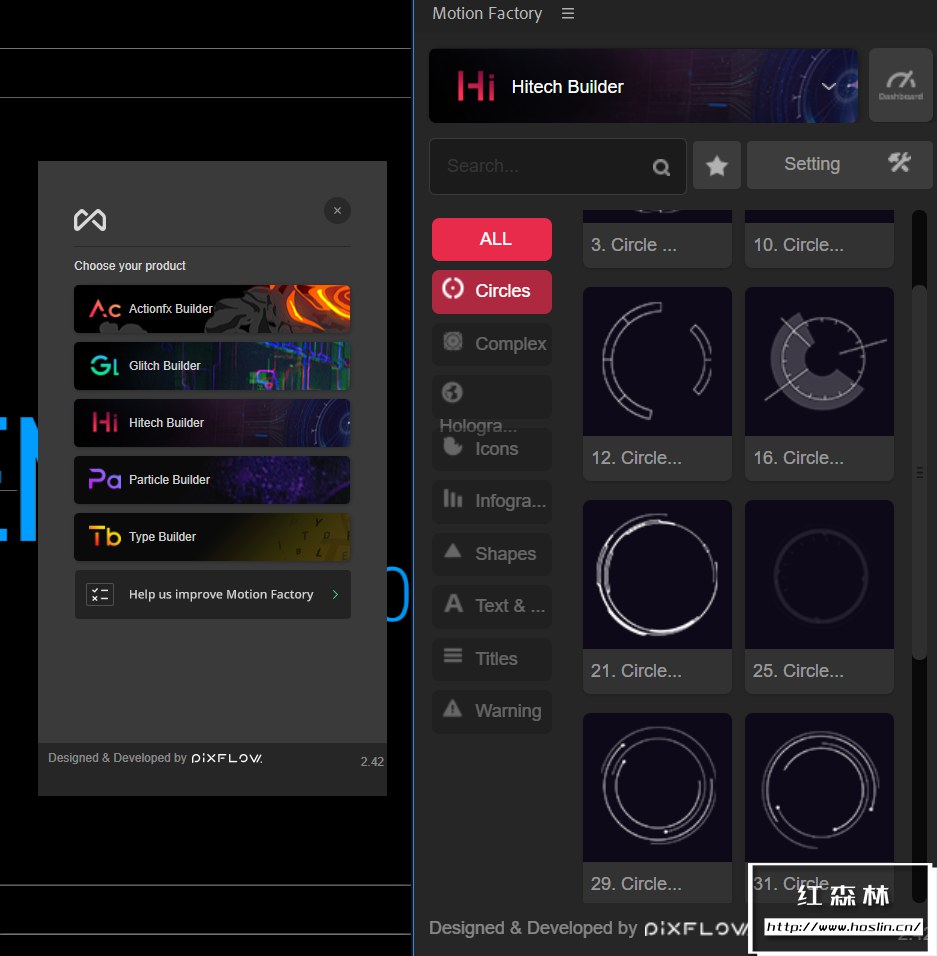Select the 21. Circle preset thumbnail
Image resolution: width=937 pixels, height=956 pixels.
point(657,574)
